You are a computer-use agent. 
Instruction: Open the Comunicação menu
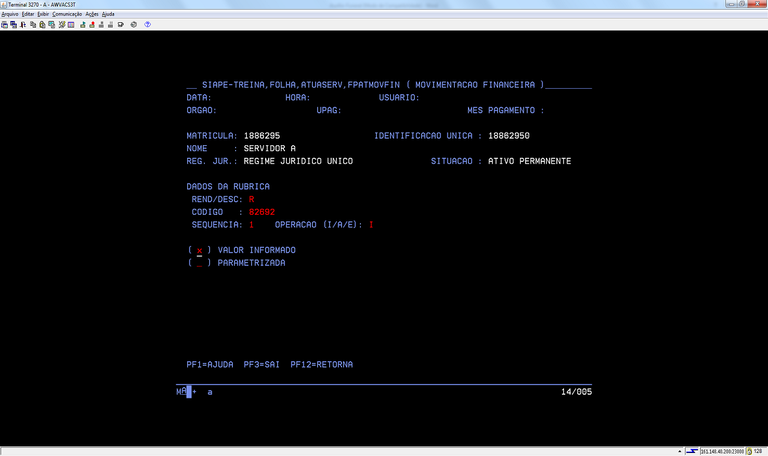[67, 14]
